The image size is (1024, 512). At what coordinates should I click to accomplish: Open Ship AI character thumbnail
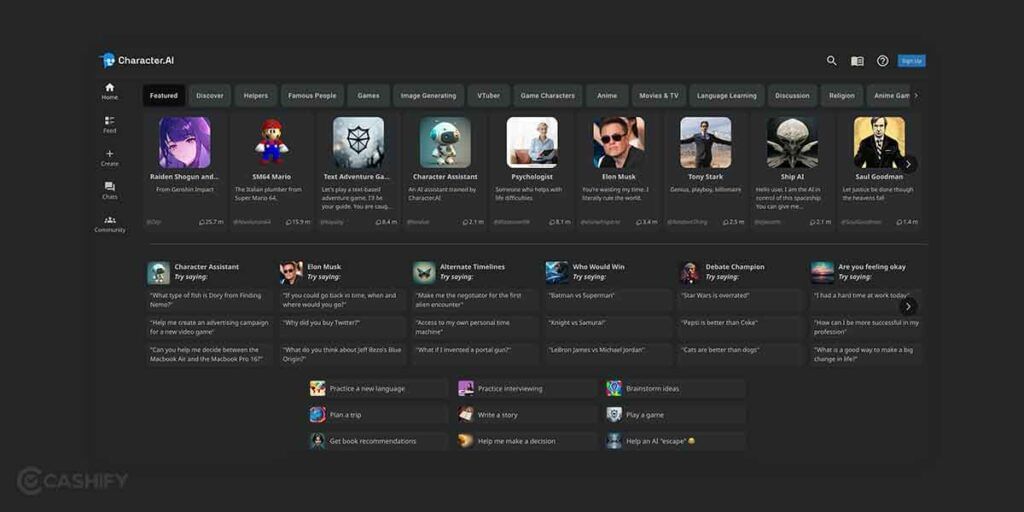pos(792,142)
